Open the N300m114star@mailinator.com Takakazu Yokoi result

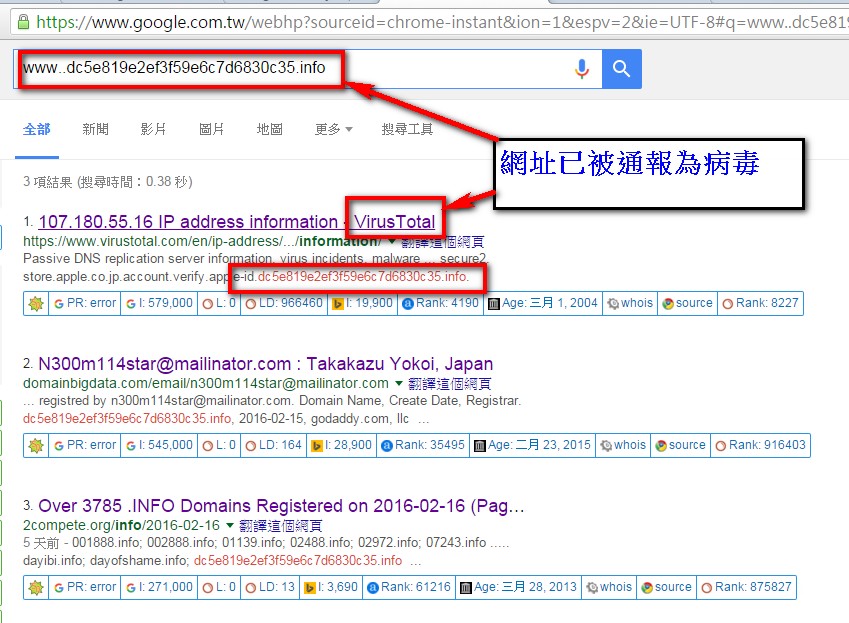266,364
